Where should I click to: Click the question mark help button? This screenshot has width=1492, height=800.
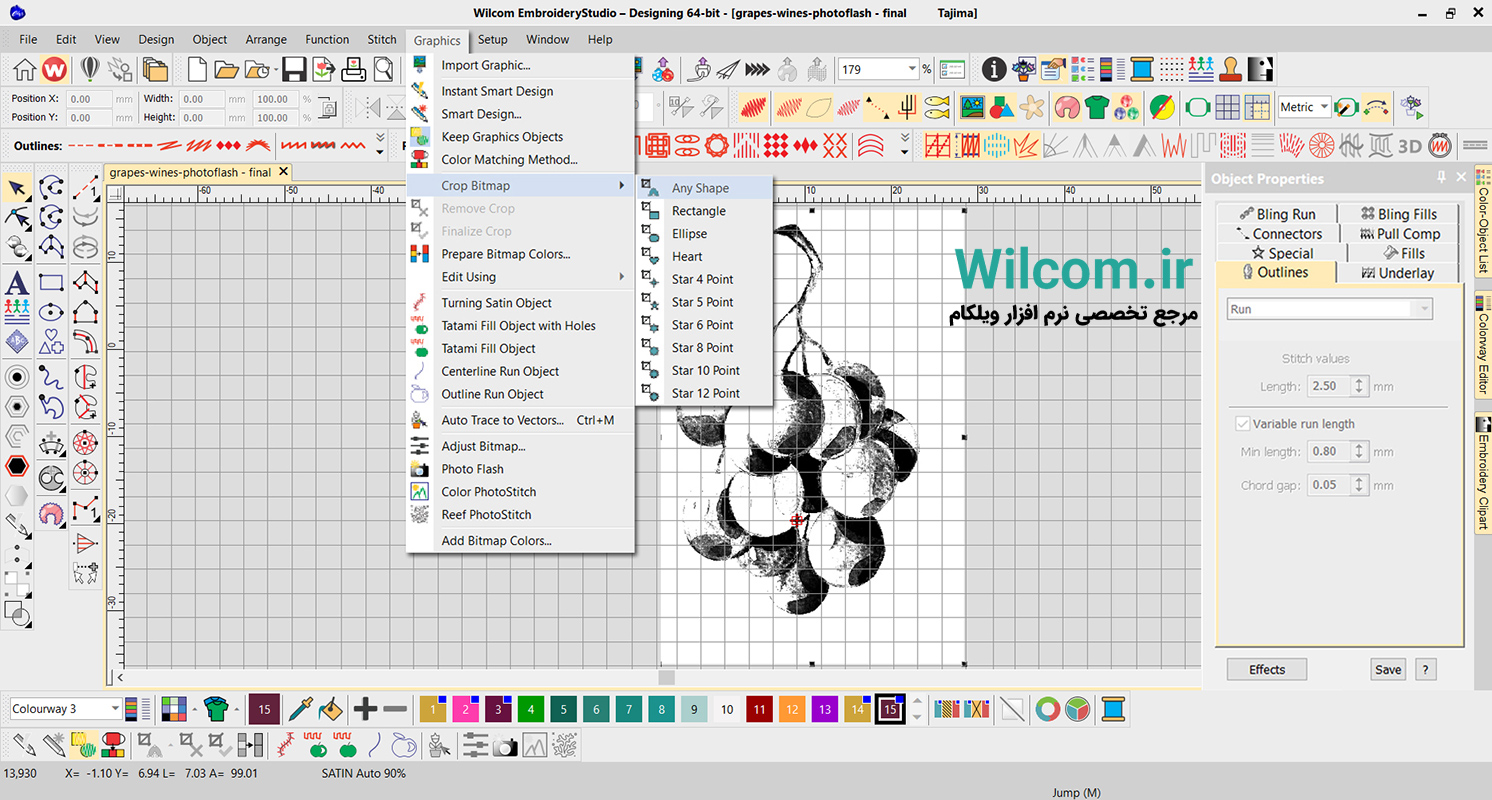pos(1426,670)
